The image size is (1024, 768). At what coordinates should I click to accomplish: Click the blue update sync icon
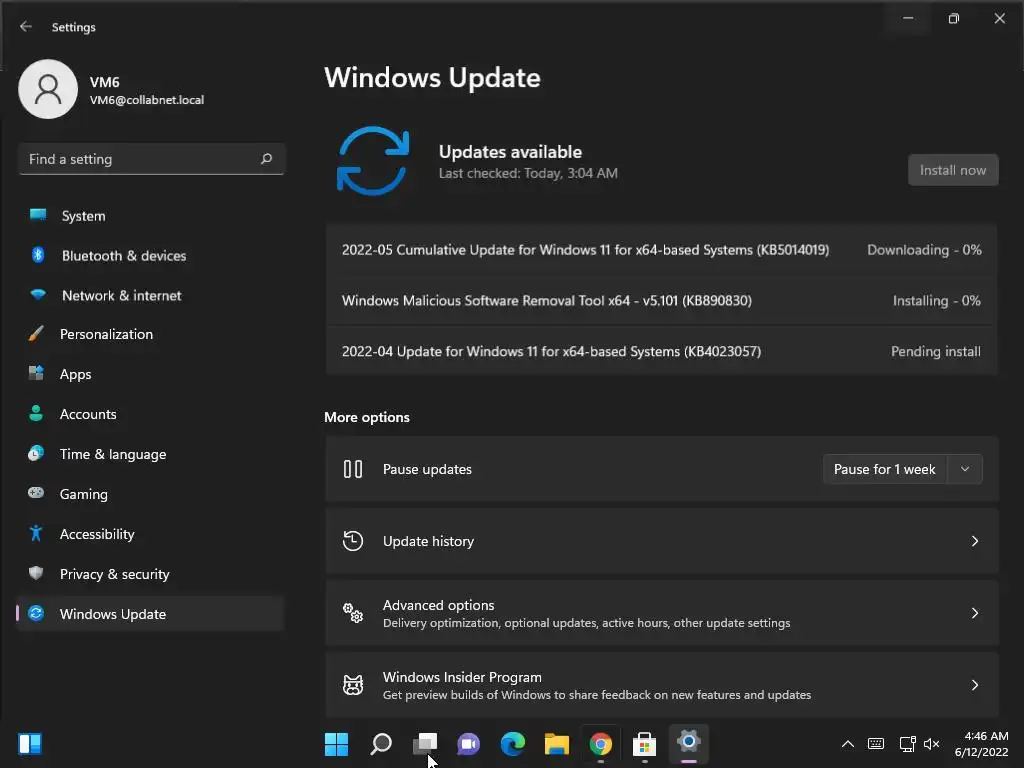pos(373,161)
